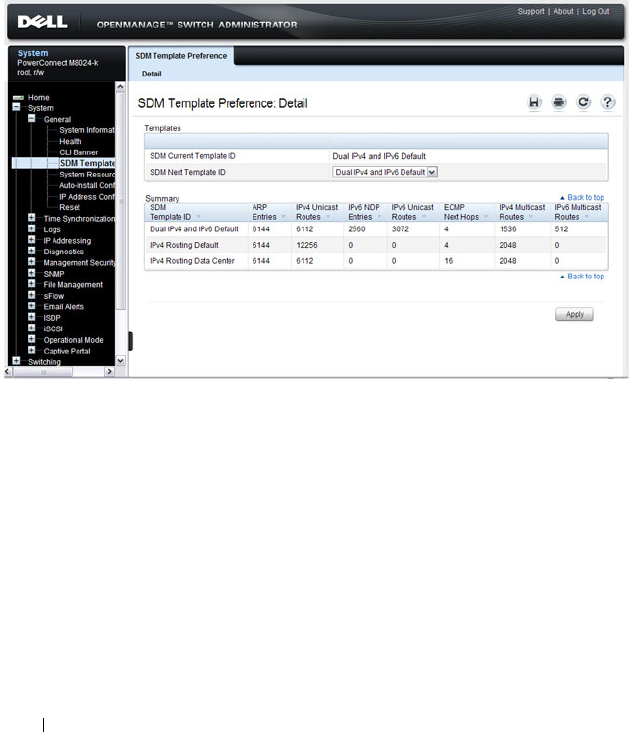Collapse the System tree node
The height and width of the screenshot is (732, 641).
point(16,107)
